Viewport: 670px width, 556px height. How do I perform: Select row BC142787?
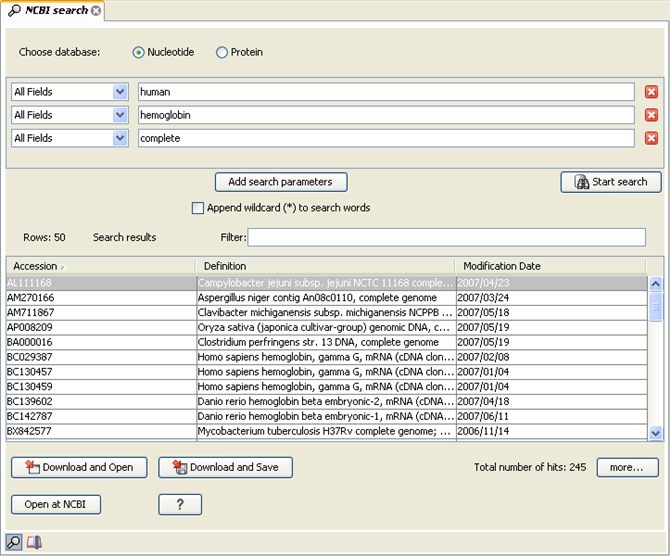(x=327, y=416)
